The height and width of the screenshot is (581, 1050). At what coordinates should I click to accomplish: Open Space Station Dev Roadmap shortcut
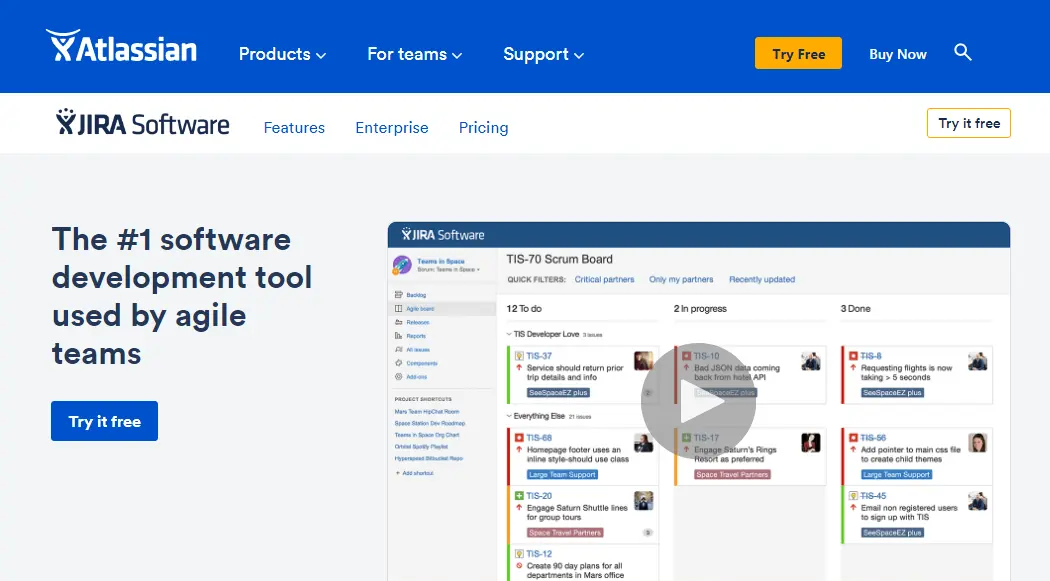coord(429,423)
